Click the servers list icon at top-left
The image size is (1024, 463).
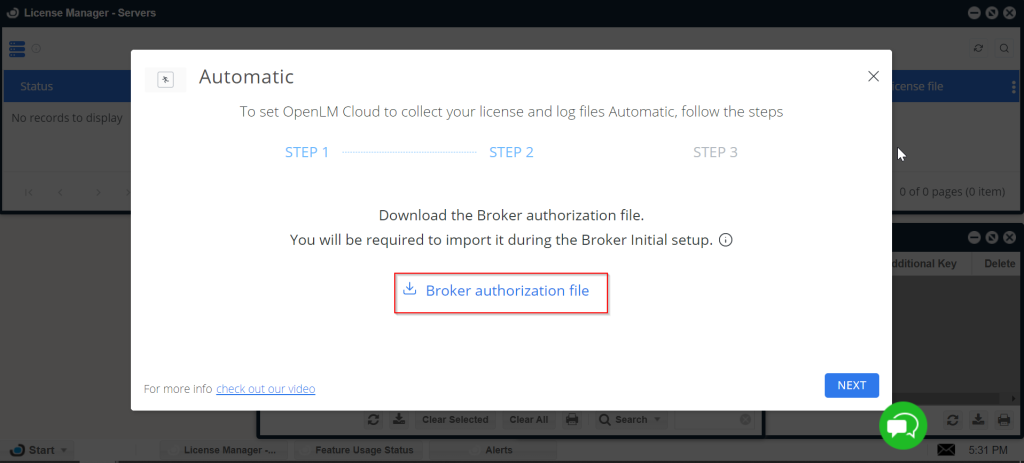pos(17,48)
